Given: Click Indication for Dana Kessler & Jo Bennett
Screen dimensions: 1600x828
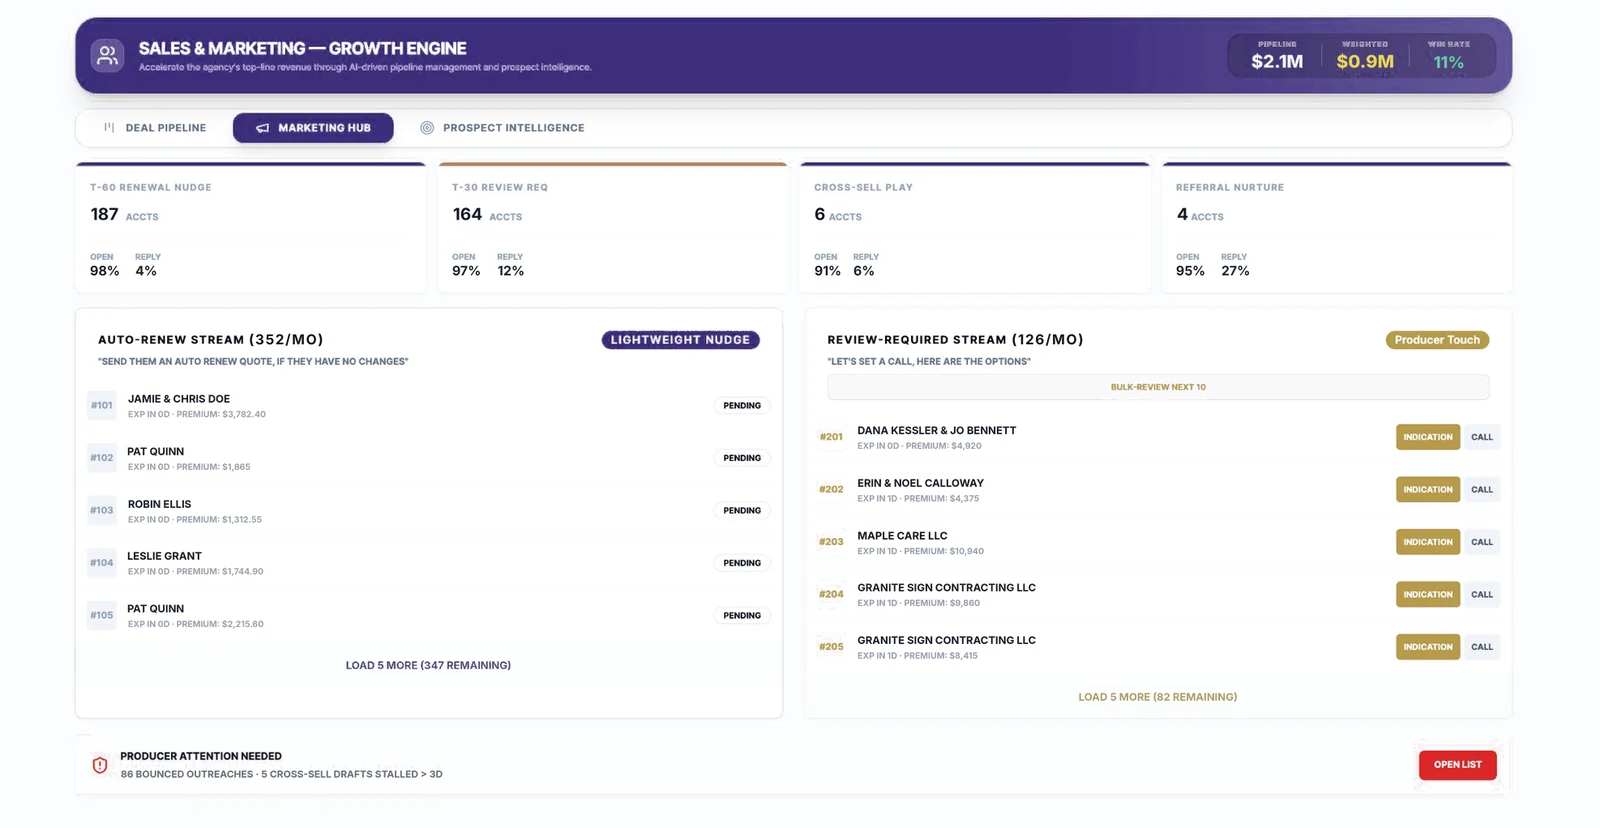Looking at the screenshot, I should click(x=1428, y=437).
